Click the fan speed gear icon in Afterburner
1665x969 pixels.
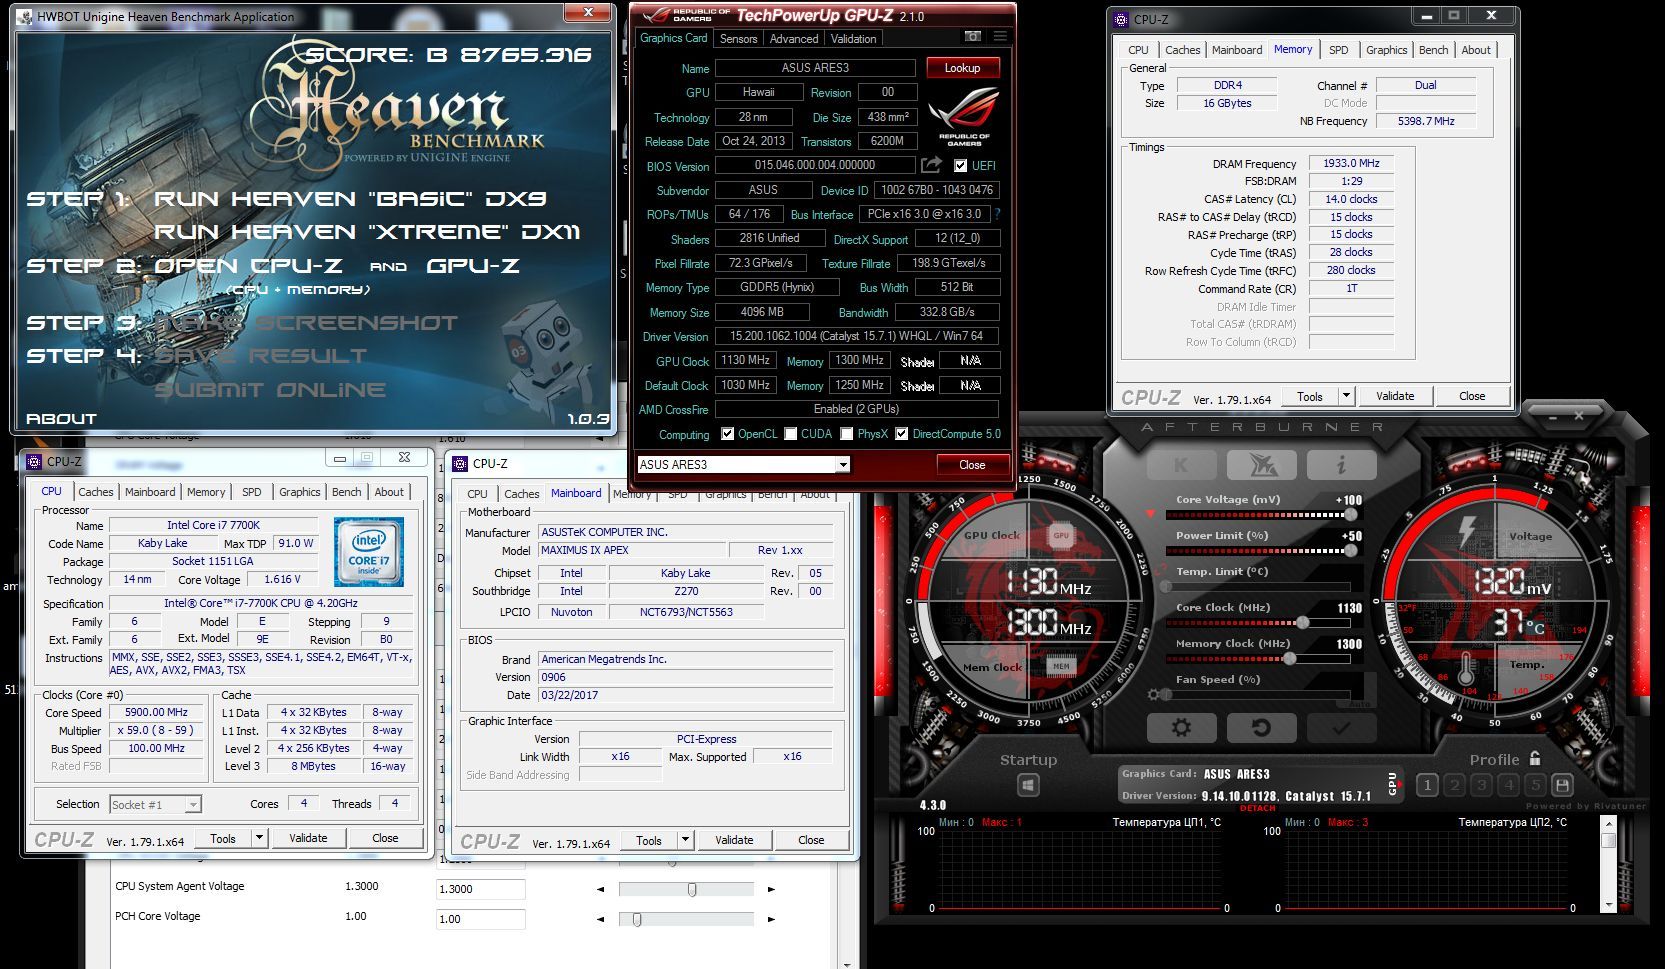click(x=1154, y=695)
